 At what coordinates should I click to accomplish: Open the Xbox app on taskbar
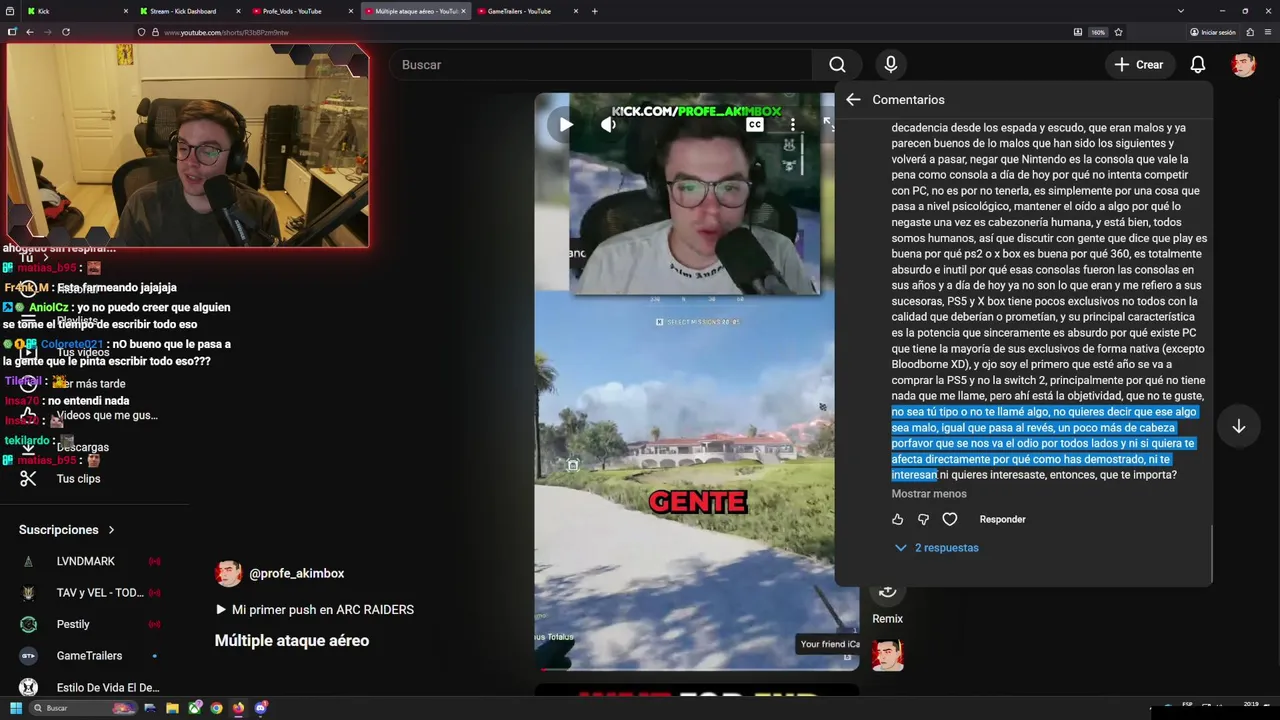(195, 708)
